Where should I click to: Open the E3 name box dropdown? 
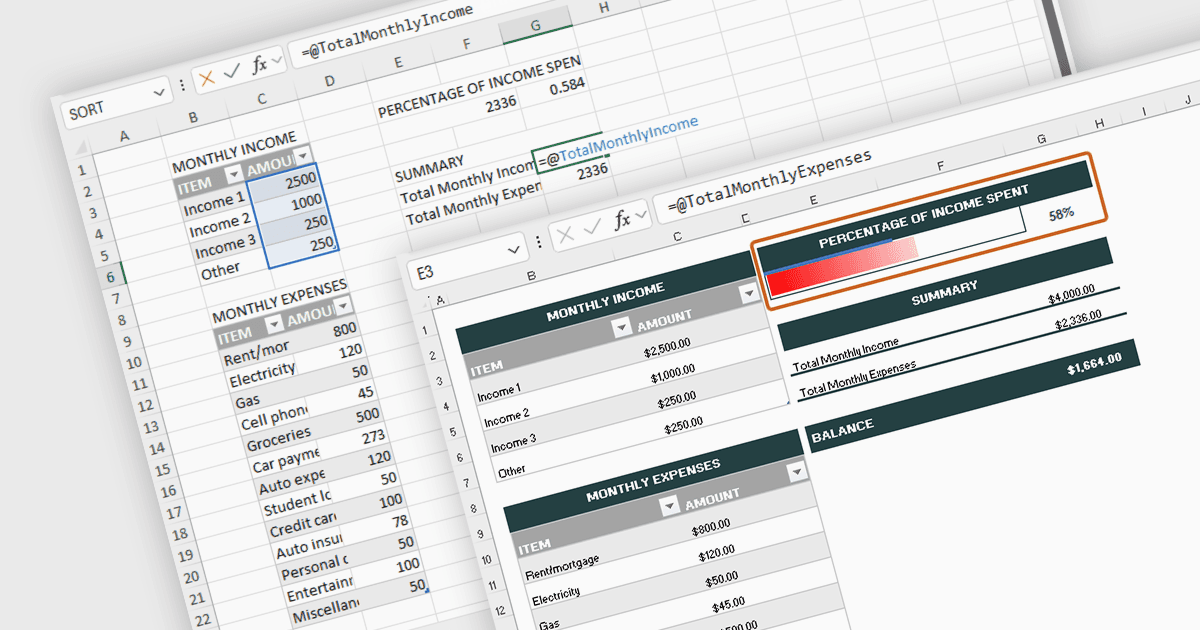(x=516, y=248)
